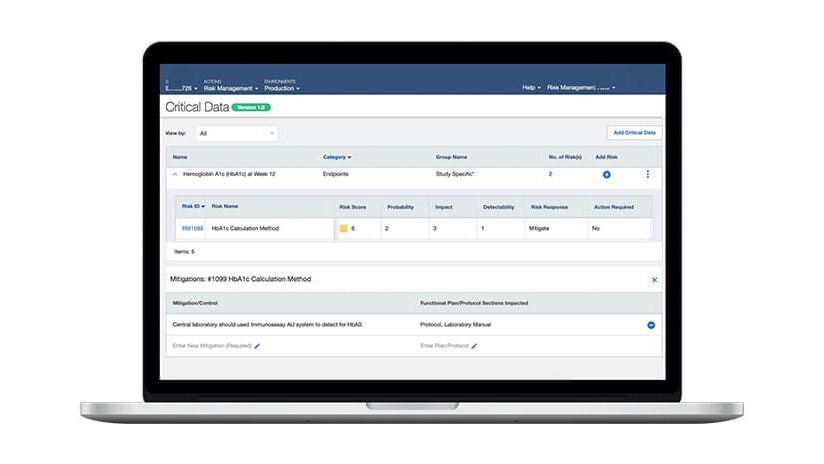Click the Mitigations #1099 panel title
Screen dimensions: 824x464
pyautogui.click(x=240, y=279)
